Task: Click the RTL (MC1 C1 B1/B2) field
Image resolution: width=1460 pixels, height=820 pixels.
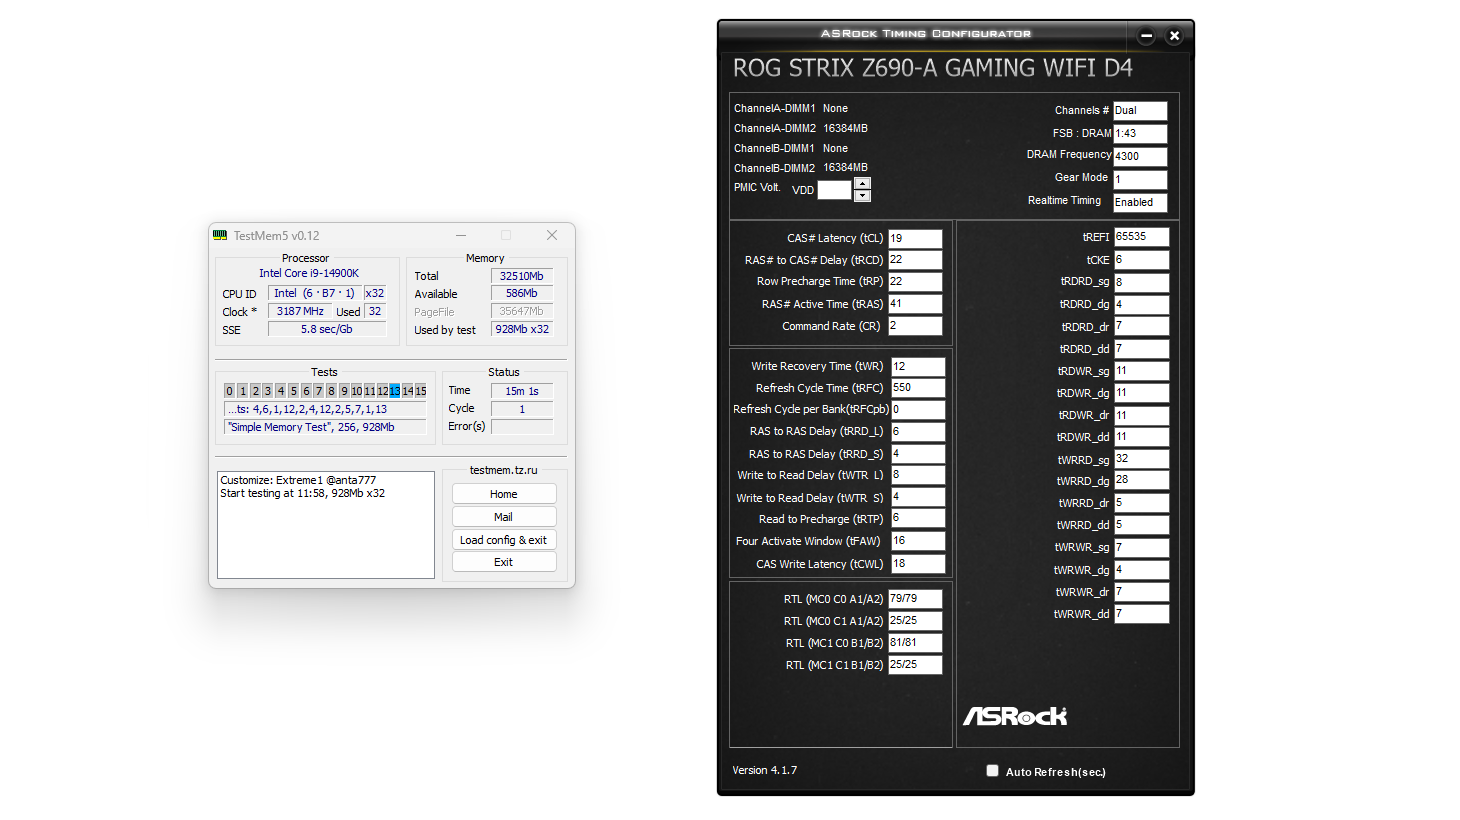Action: click(x=915, y=665)
